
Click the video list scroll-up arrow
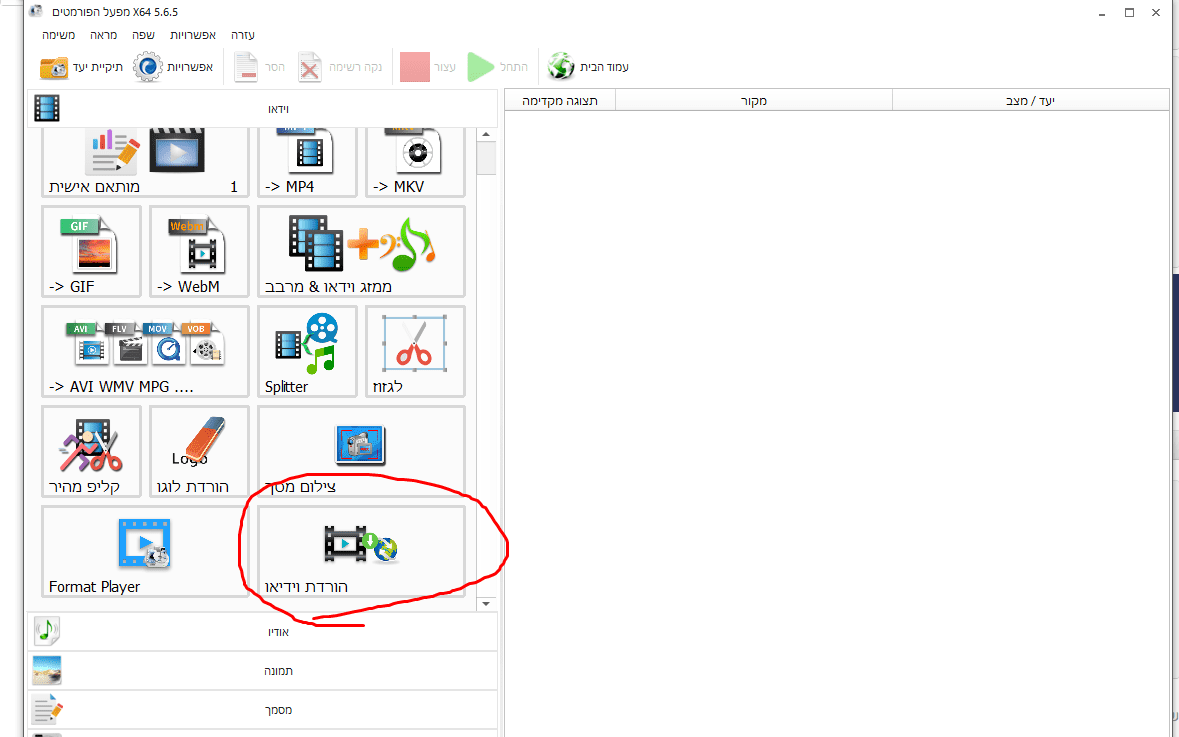486,135
